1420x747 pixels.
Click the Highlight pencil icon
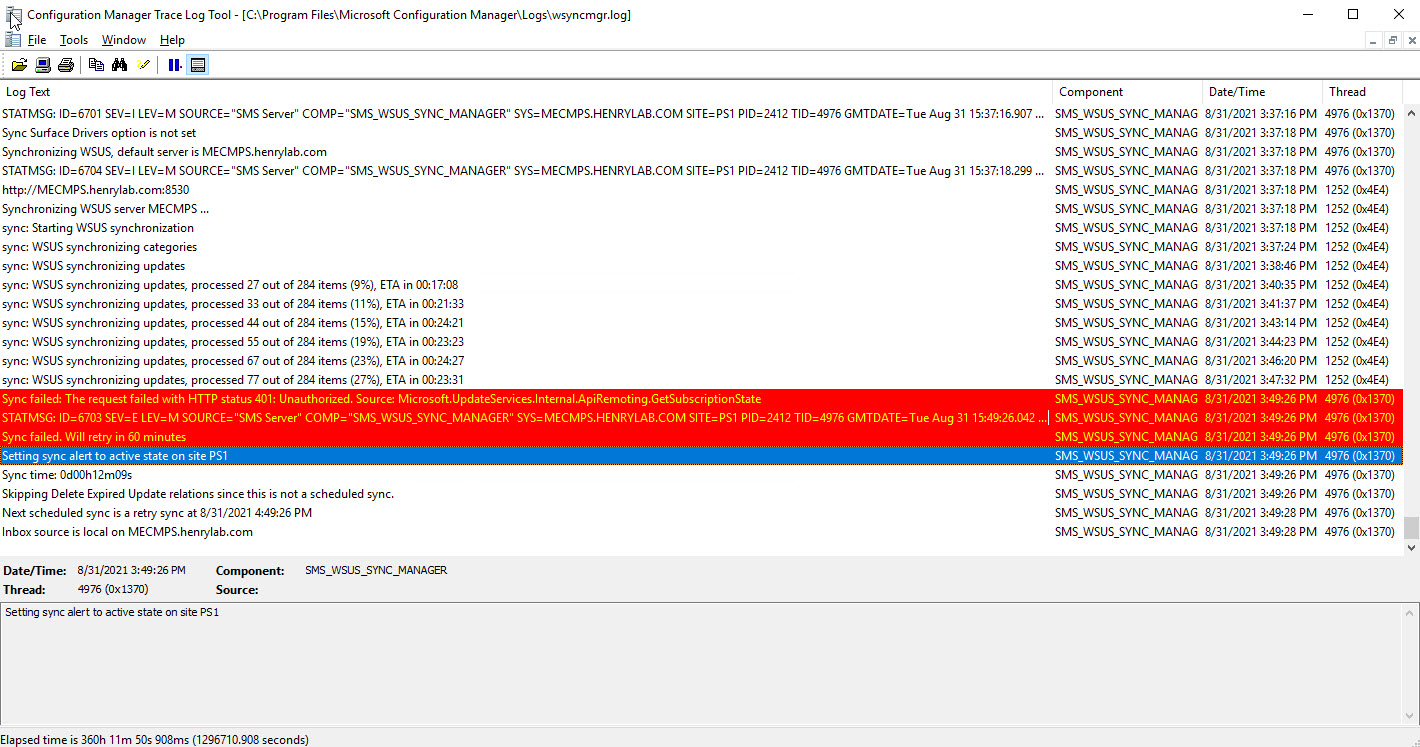(x=143, y=65)
